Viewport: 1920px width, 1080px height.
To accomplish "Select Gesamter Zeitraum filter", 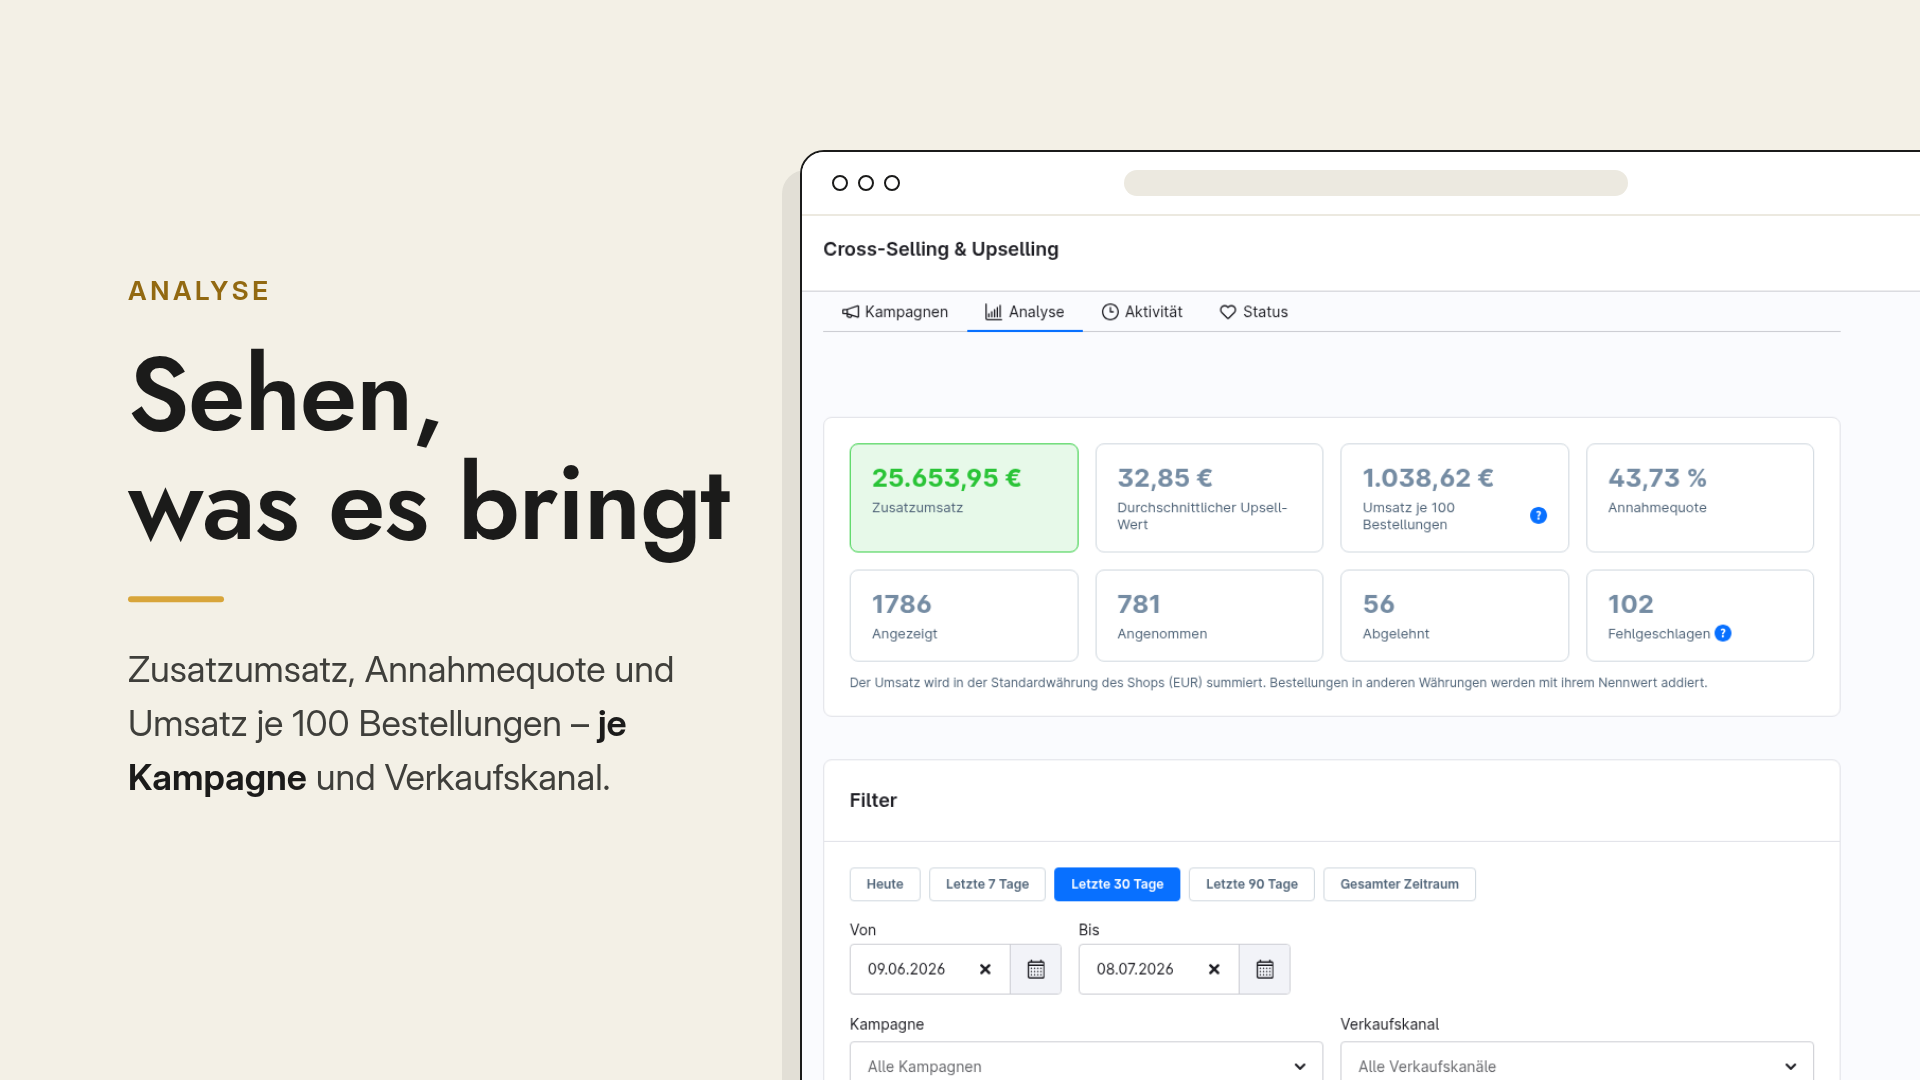I will [x=1399, y=884].
